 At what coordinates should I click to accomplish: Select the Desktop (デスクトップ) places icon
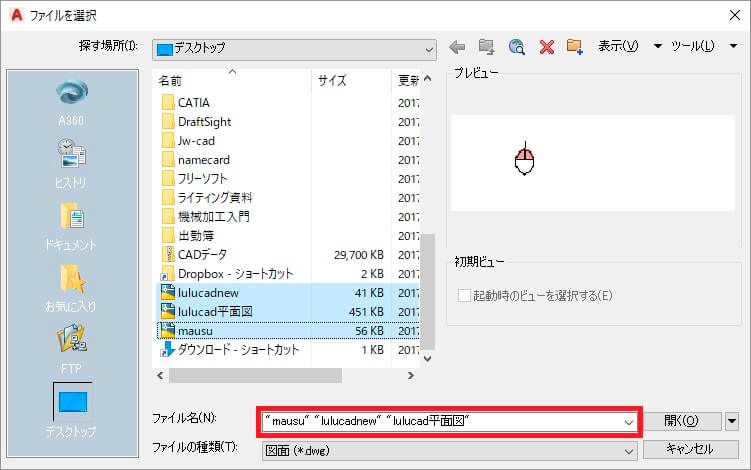(x=71, y=411)
